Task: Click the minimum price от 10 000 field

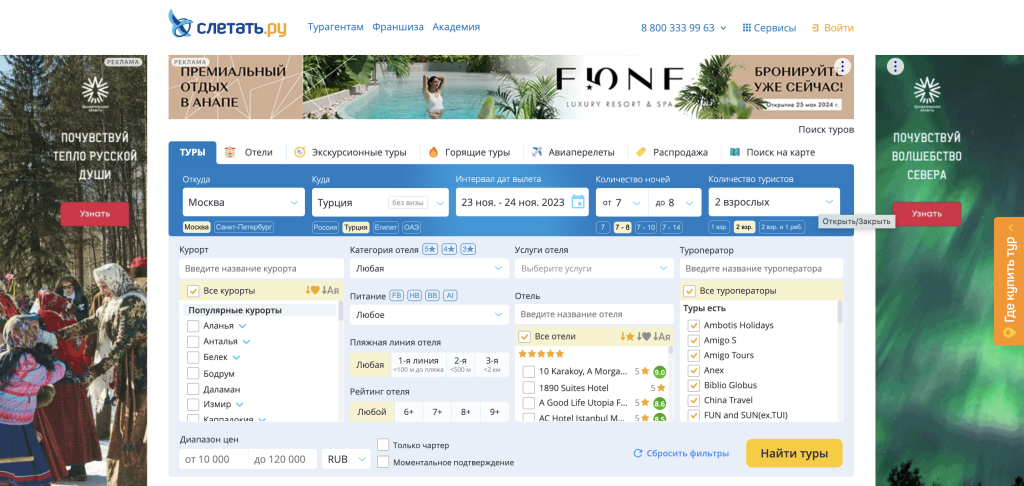Action: point(214,459)
